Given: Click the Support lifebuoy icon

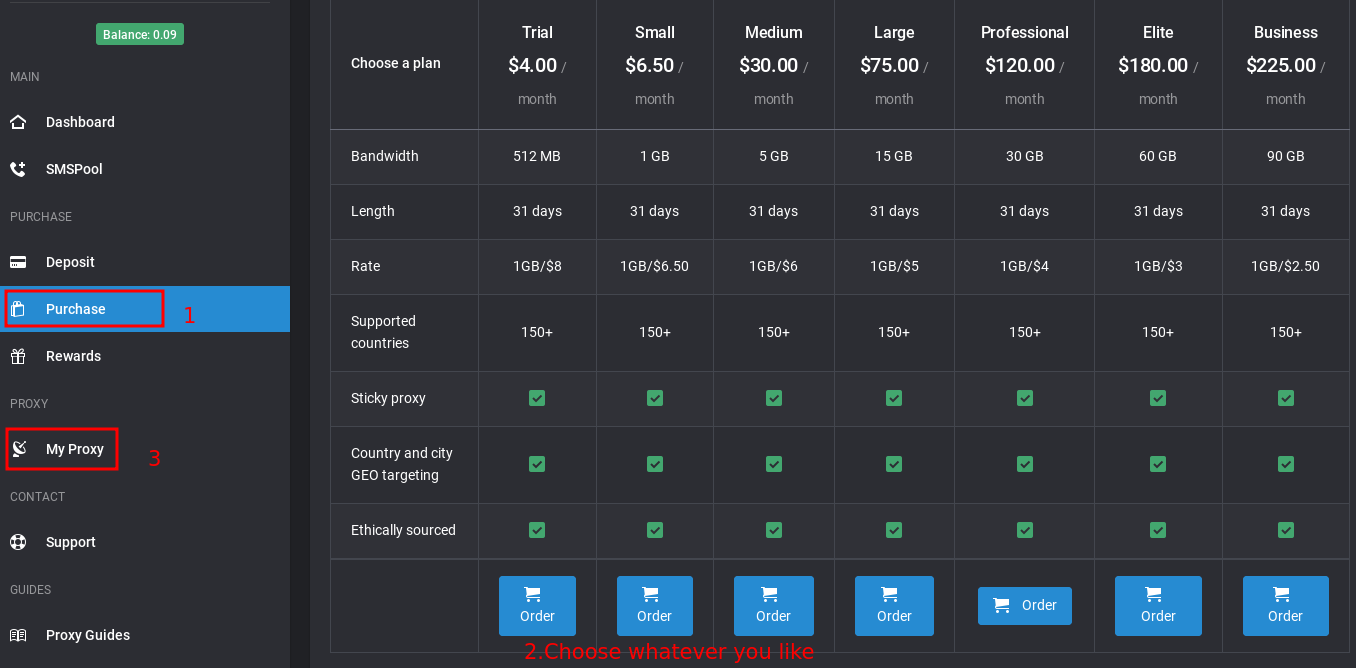Looking at the screenshot, I should coord(18,542).
